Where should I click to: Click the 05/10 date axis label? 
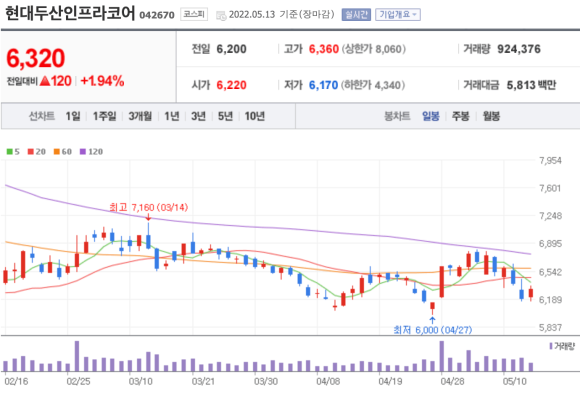pyautogui.click(x=515, y=381)
